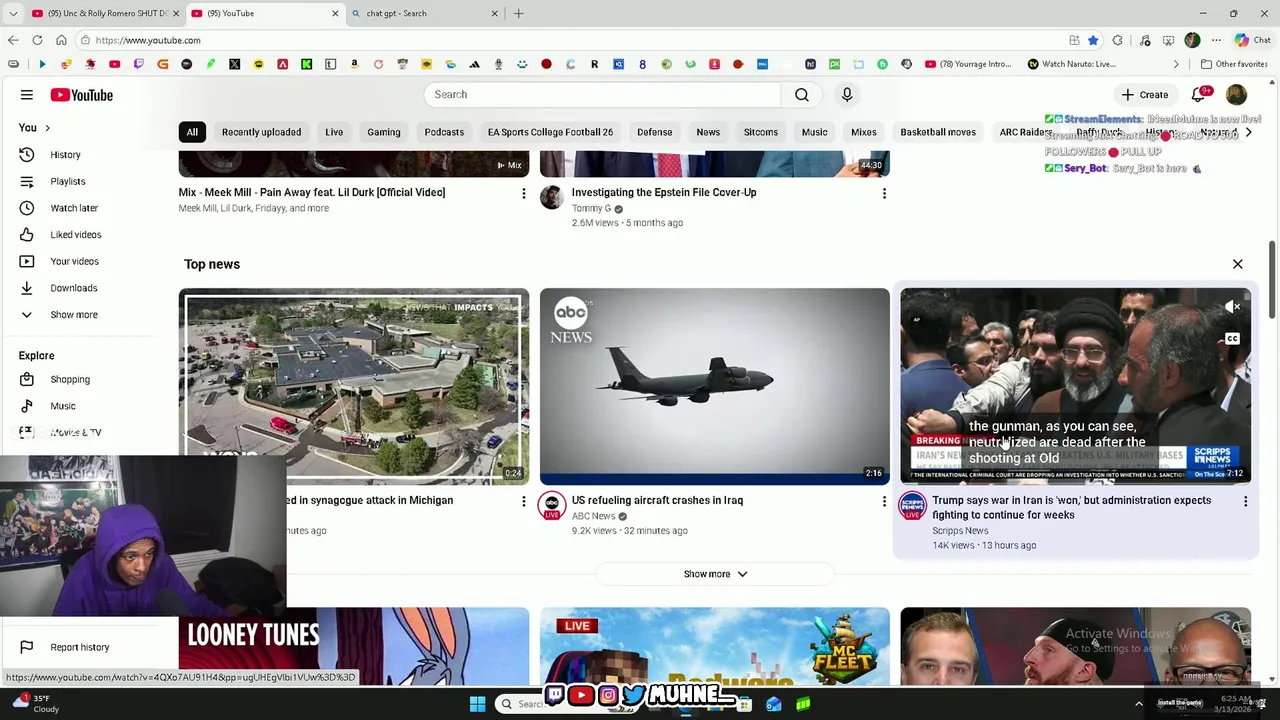Select the Live filter chip

point(334,132)
